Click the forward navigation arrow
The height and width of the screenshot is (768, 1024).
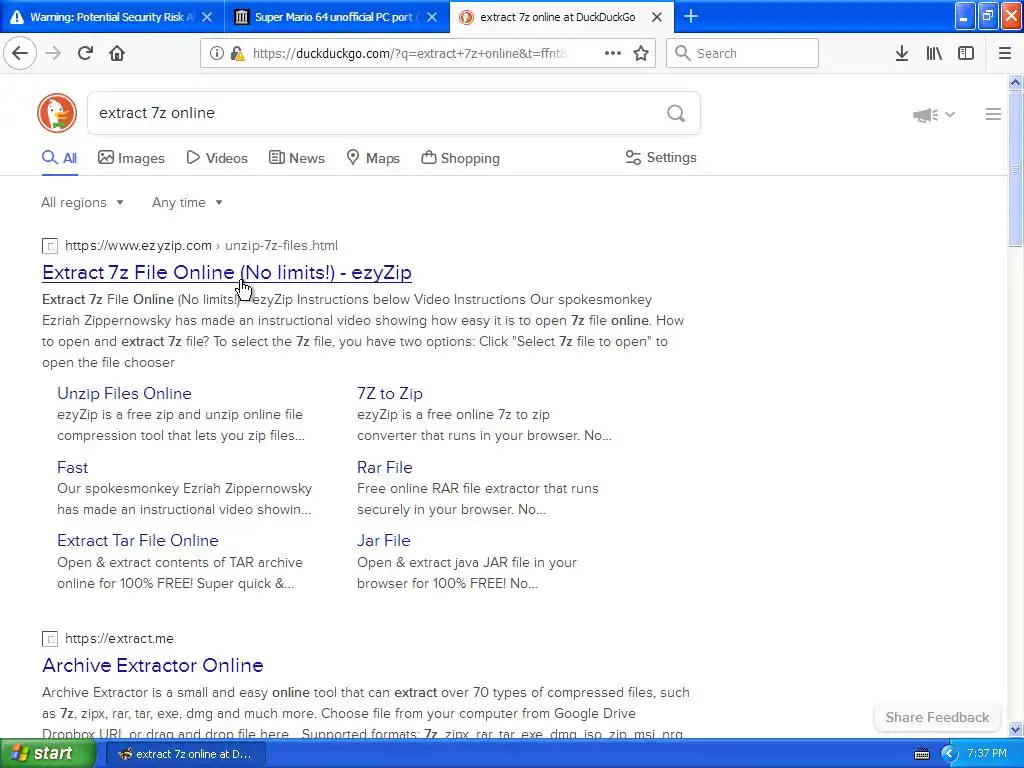click(x=54, y=53)
